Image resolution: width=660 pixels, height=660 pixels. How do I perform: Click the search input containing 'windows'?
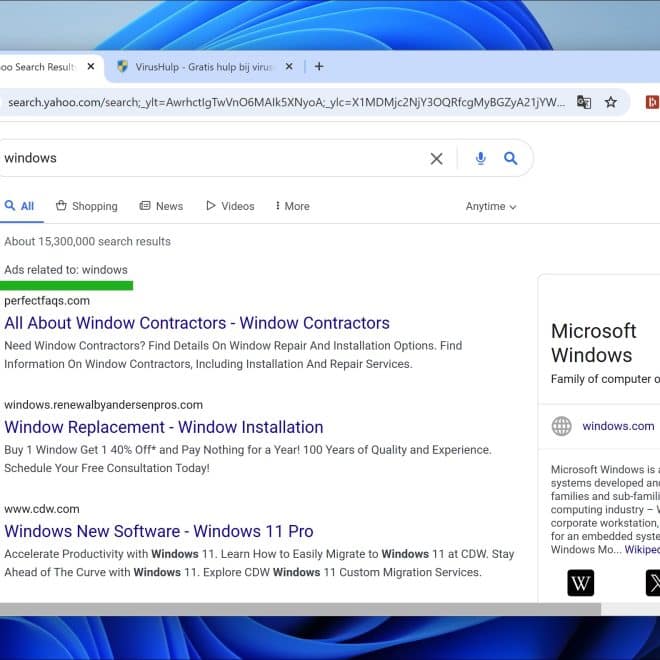(x=200, y=158)
